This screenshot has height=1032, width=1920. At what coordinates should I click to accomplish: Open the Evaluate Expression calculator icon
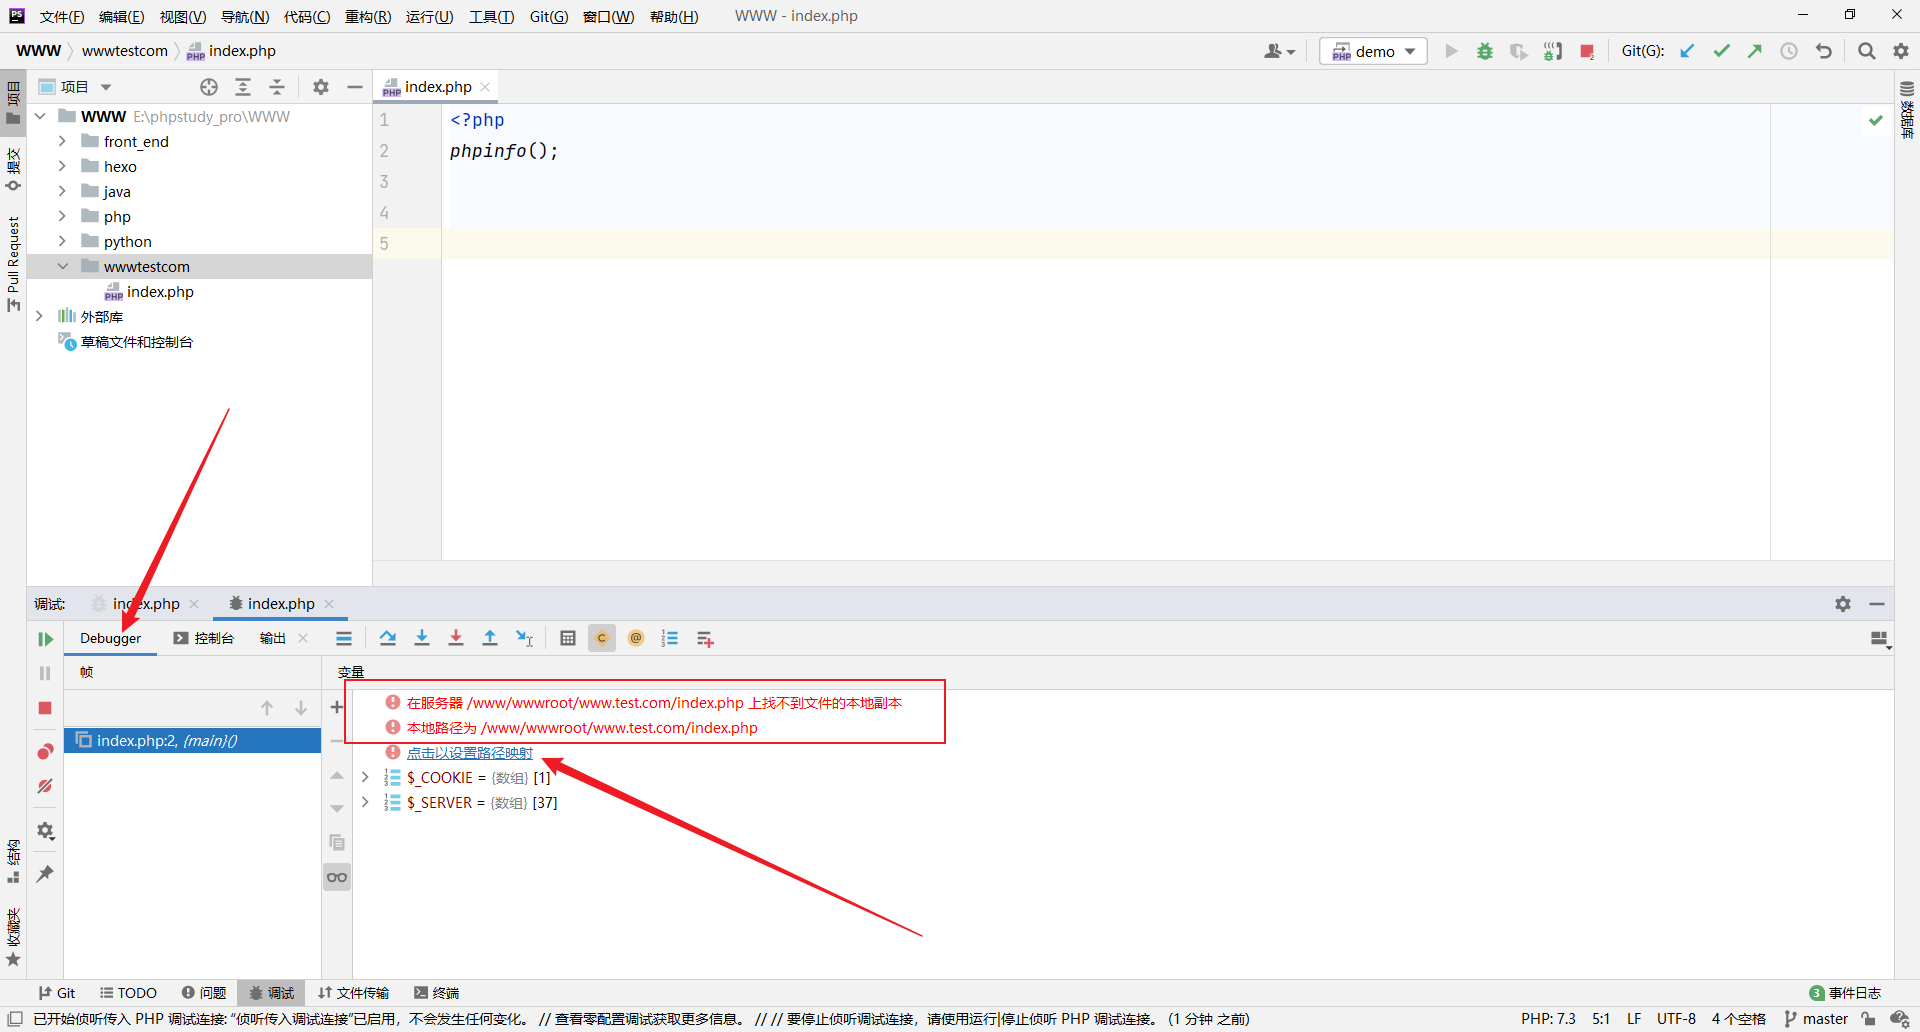[568, 638]
